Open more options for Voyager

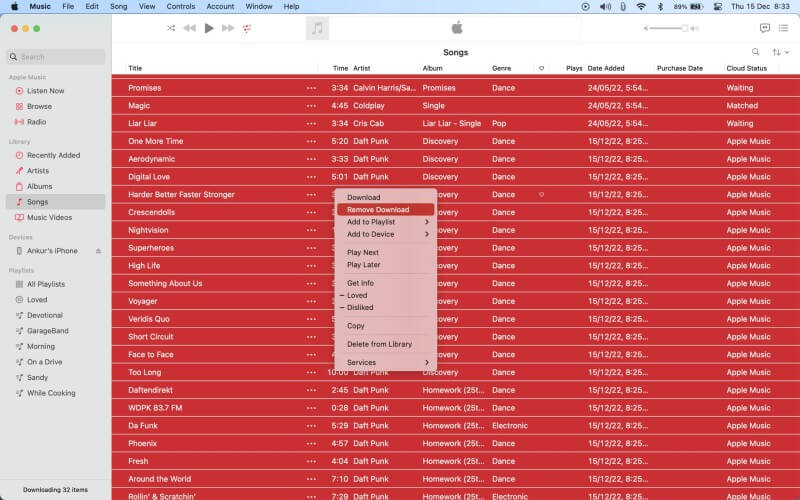click(311, 302)
